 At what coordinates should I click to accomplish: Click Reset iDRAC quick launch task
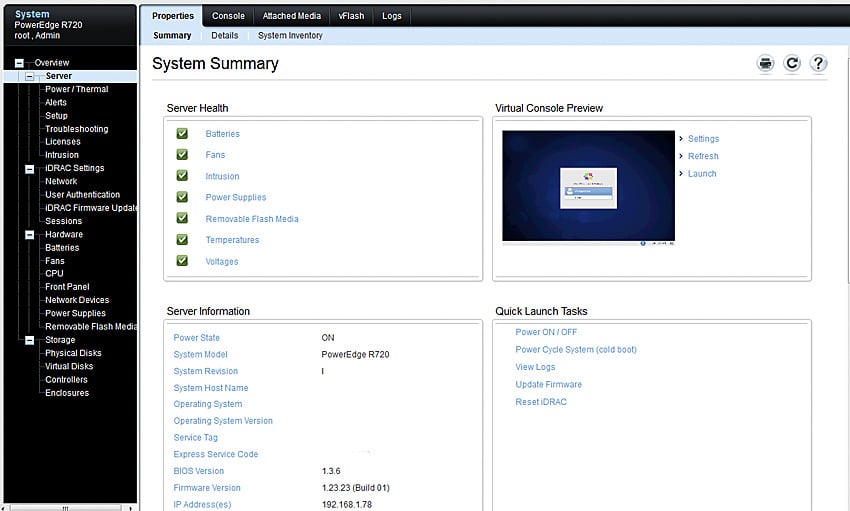pos(540,402)
